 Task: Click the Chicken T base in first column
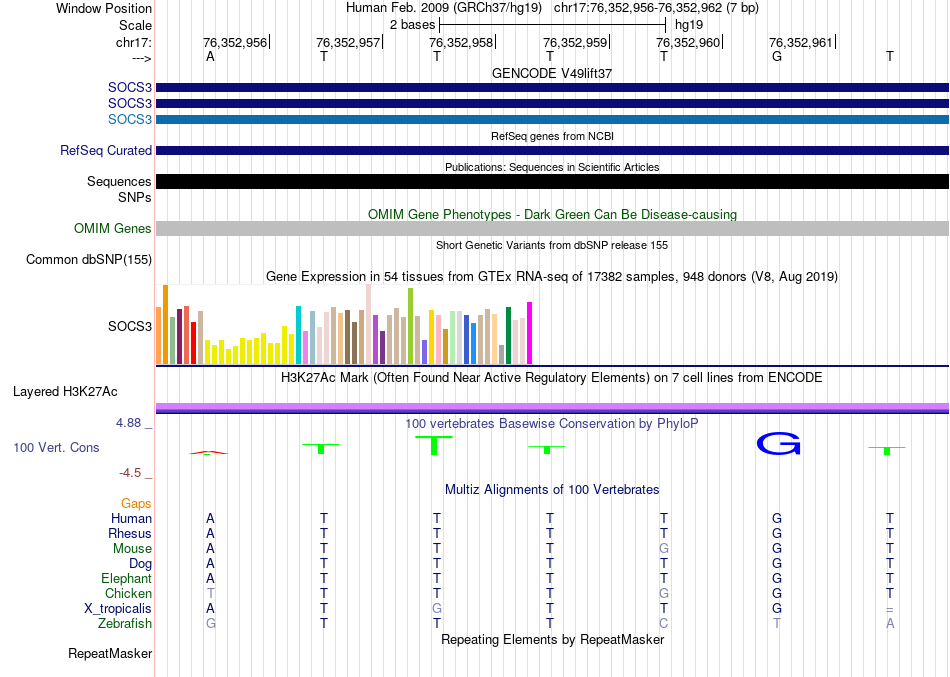(x=210, y=593)
